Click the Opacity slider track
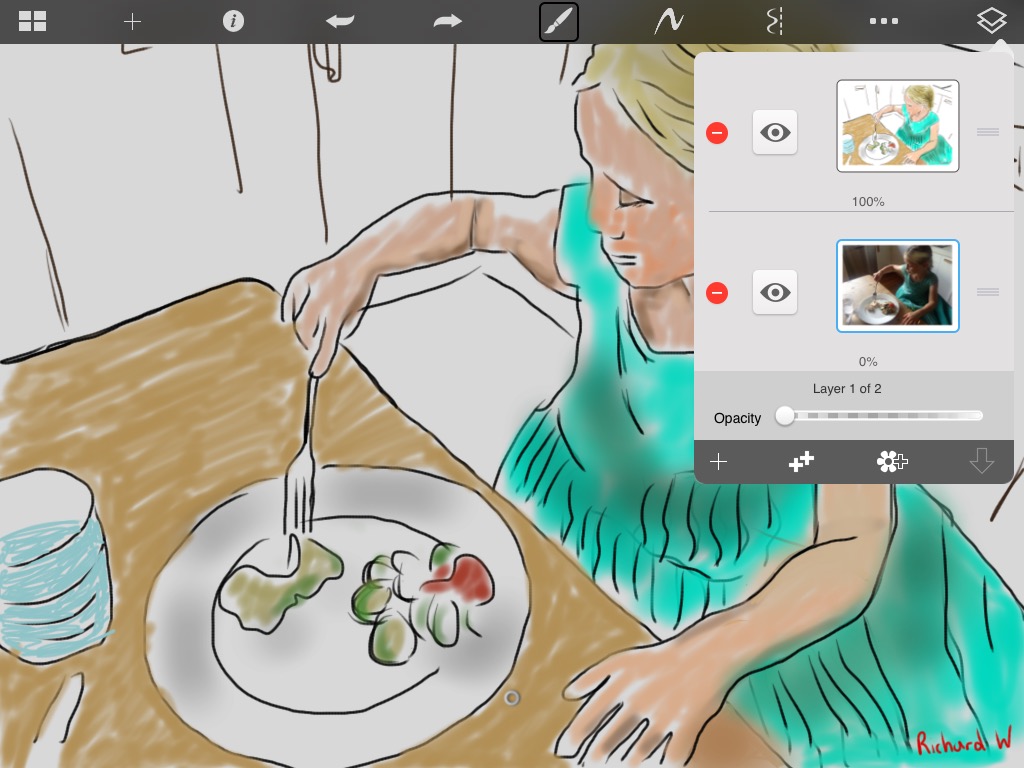Viewport: 1024px width, 768px height. click(x=880, y=416)
